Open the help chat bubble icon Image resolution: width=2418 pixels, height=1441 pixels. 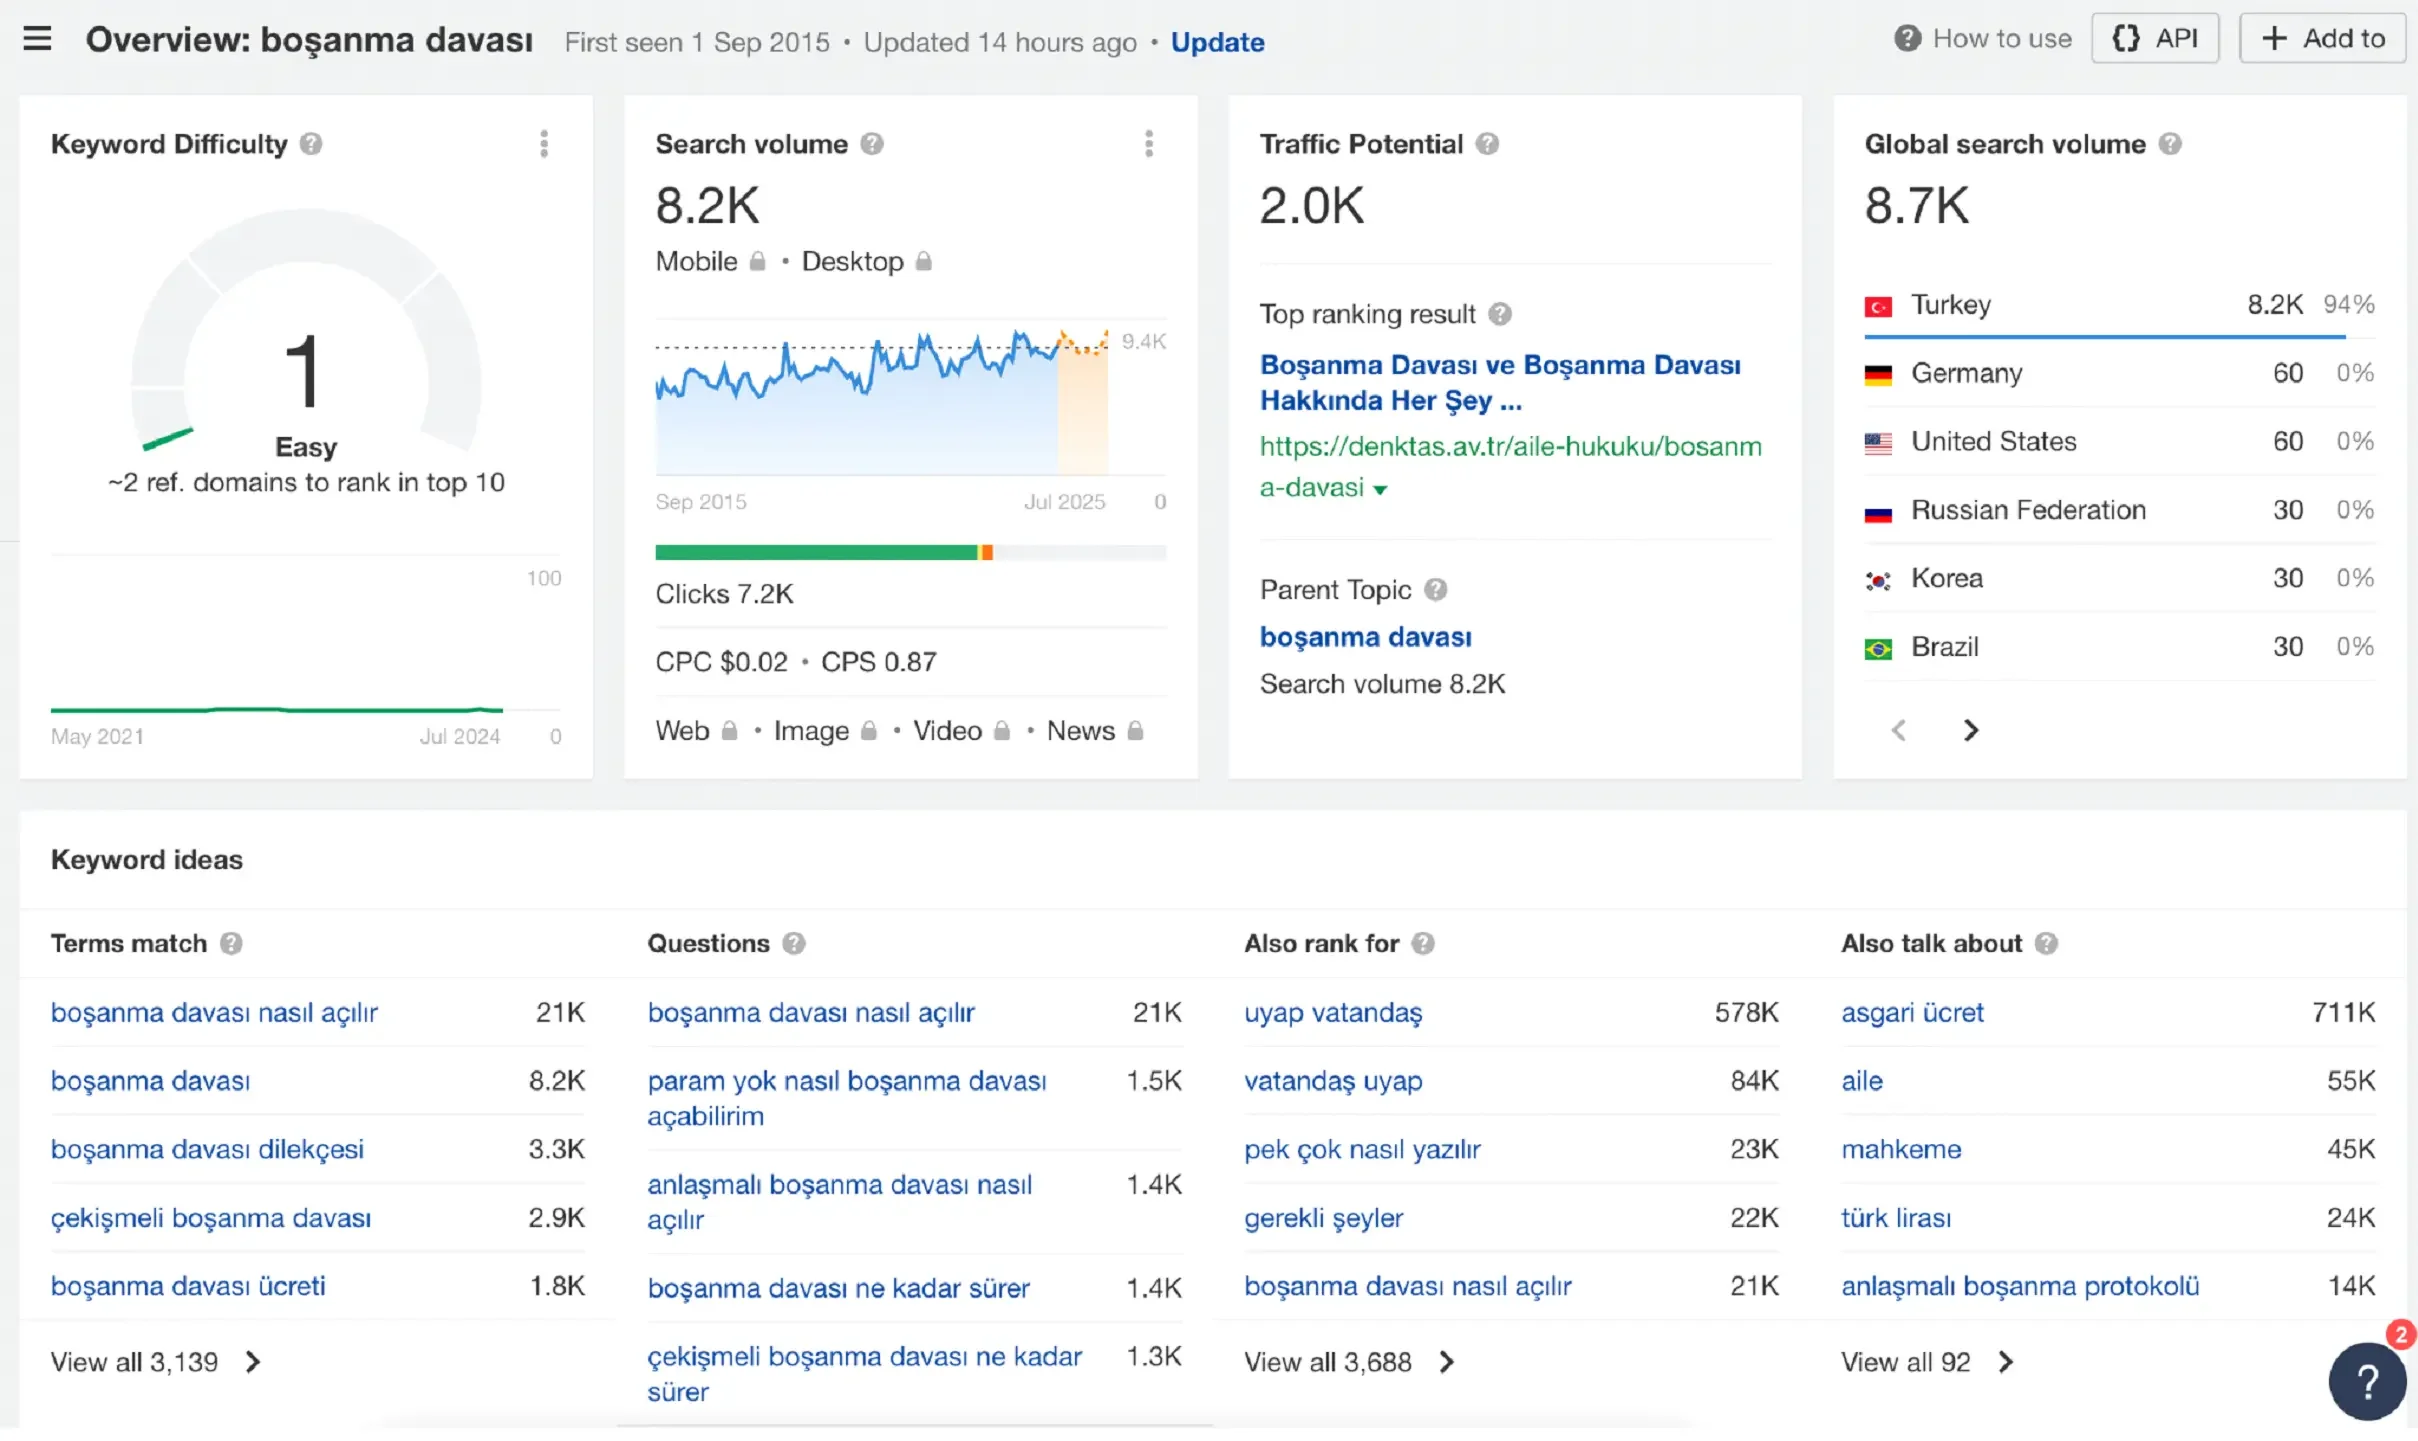pos(2366,1381)
